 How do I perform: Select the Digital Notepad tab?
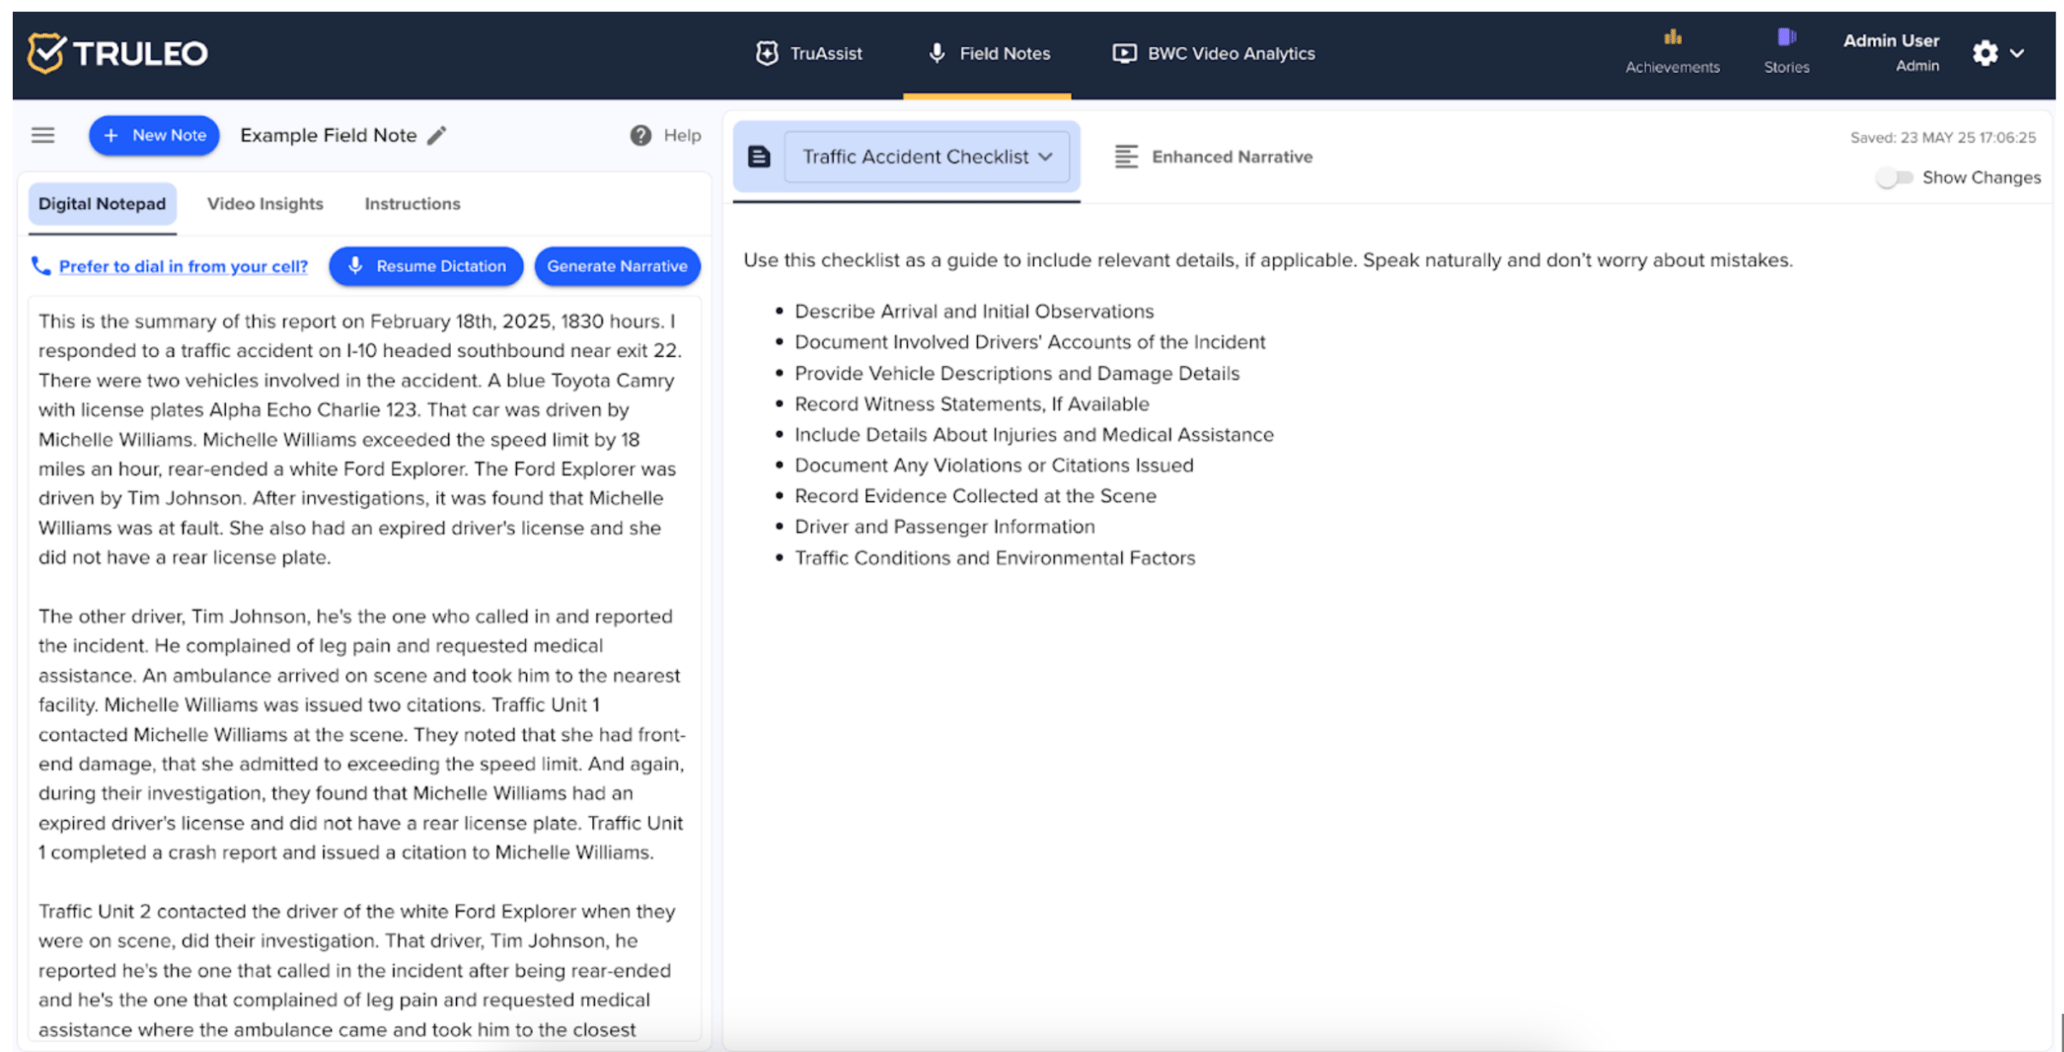click(101, 204)
